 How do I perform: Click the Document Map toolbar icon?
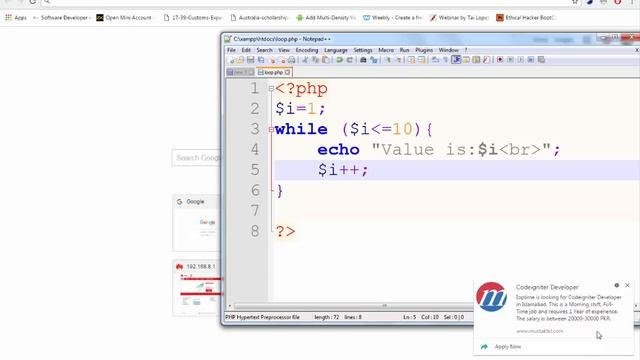476,60
